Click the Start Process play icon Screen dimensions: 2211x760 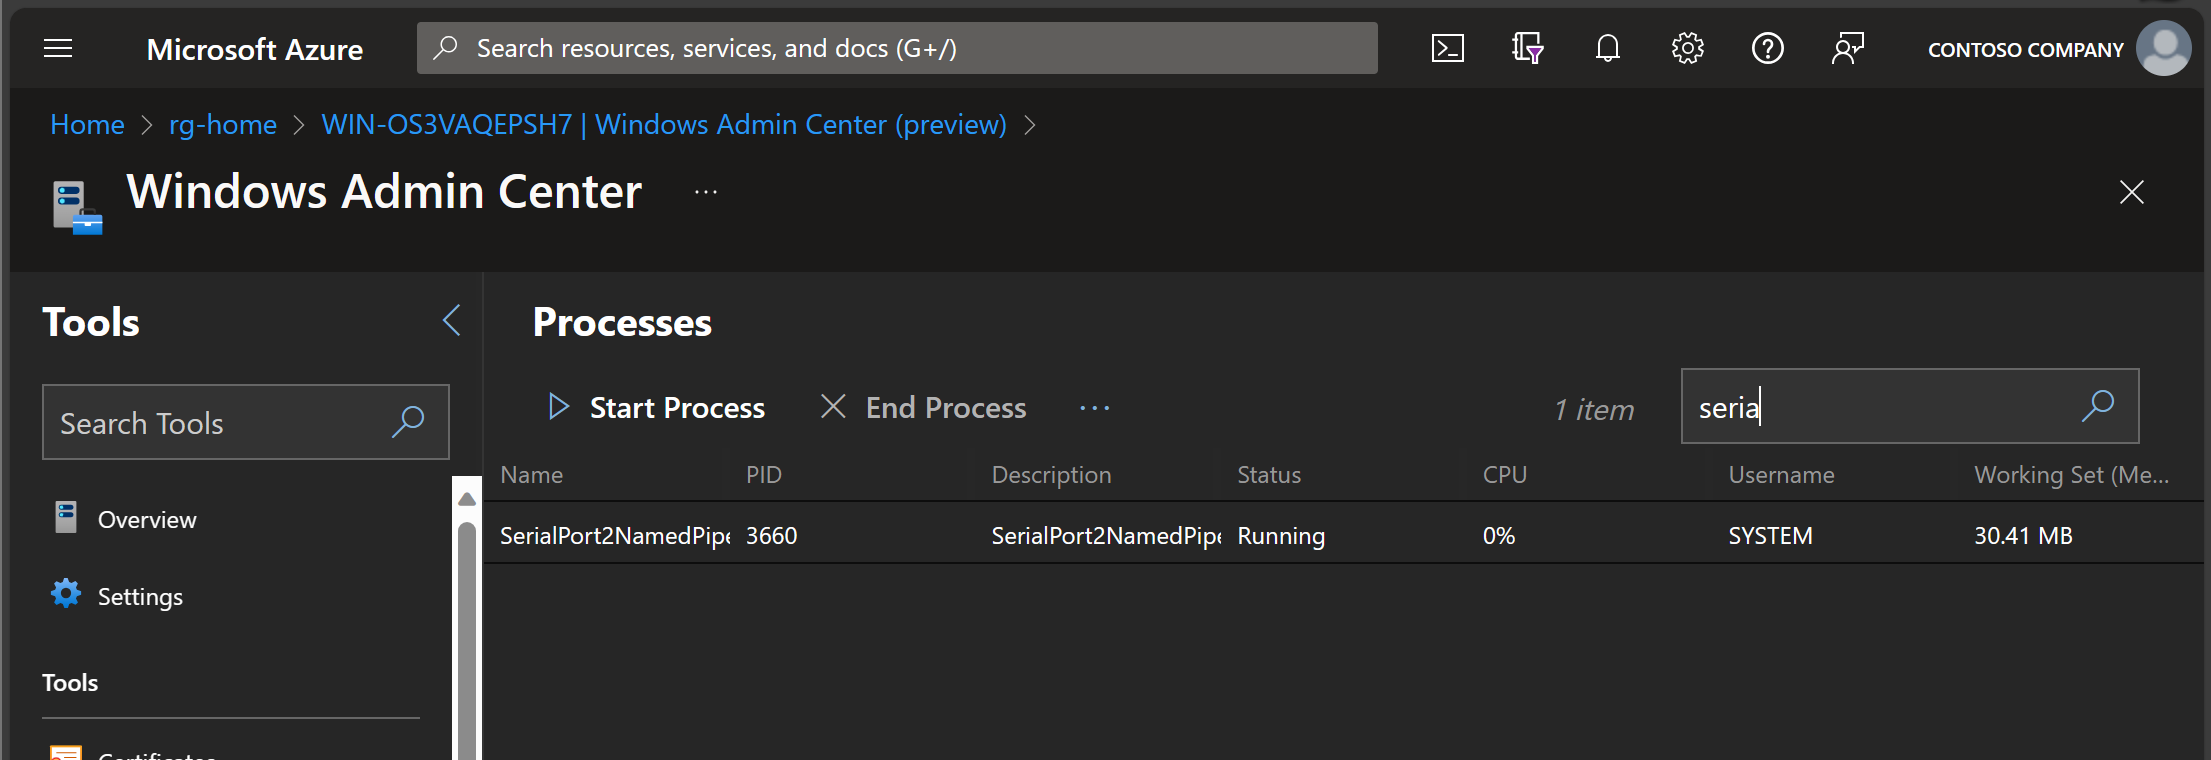coord(559,407)
